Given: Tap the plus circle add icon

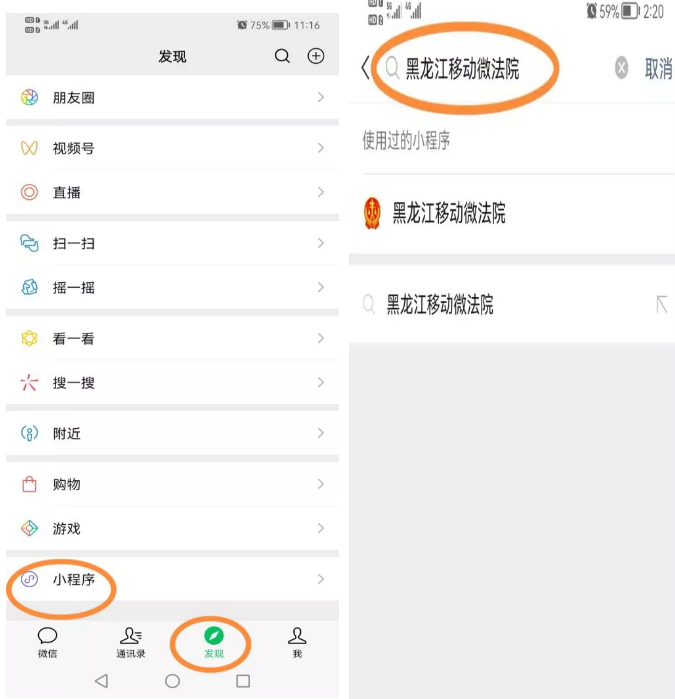Looking at the screenshot, I should click(x=316, y=56).
